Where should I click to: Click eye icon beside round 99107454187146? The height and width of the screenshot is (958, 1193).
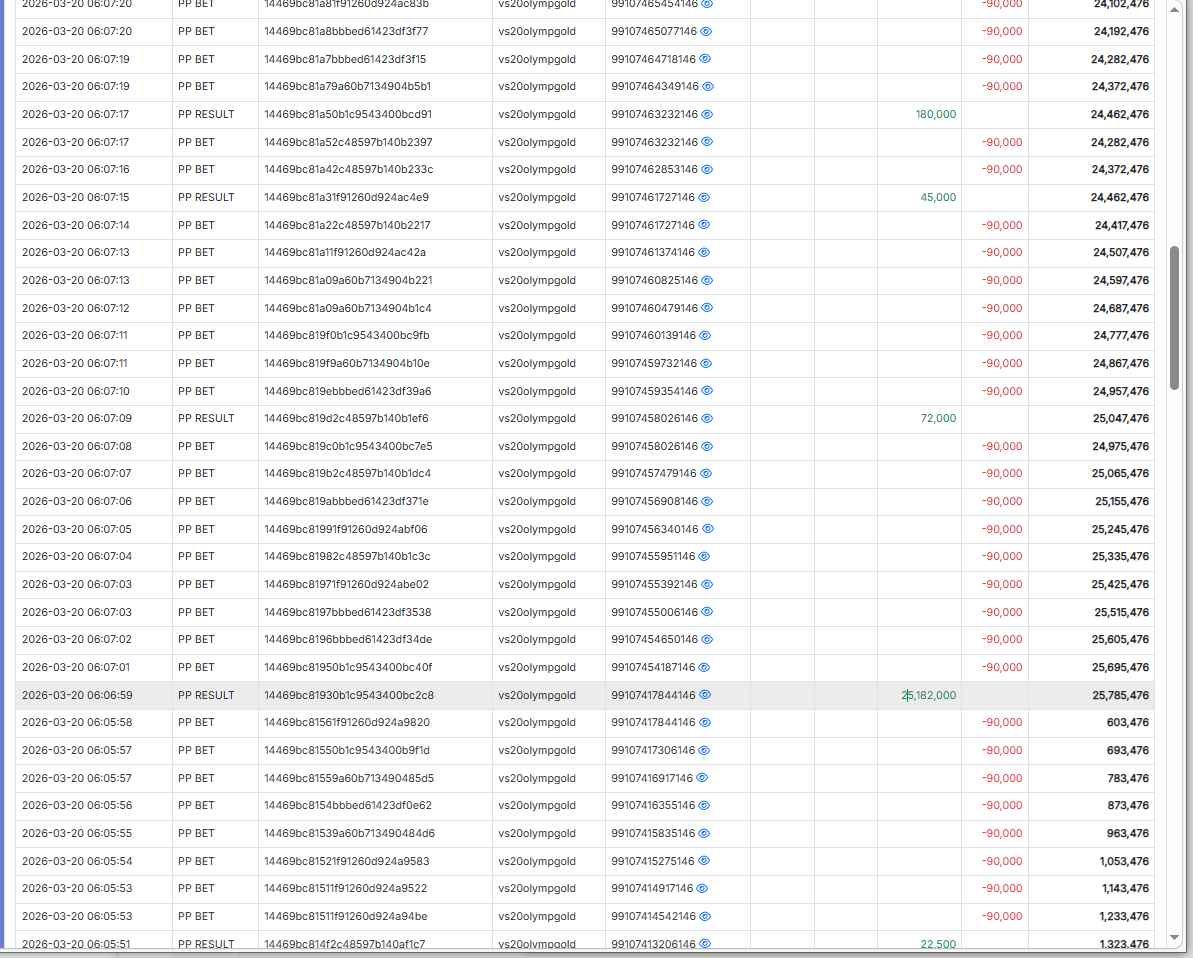point(704,667)
